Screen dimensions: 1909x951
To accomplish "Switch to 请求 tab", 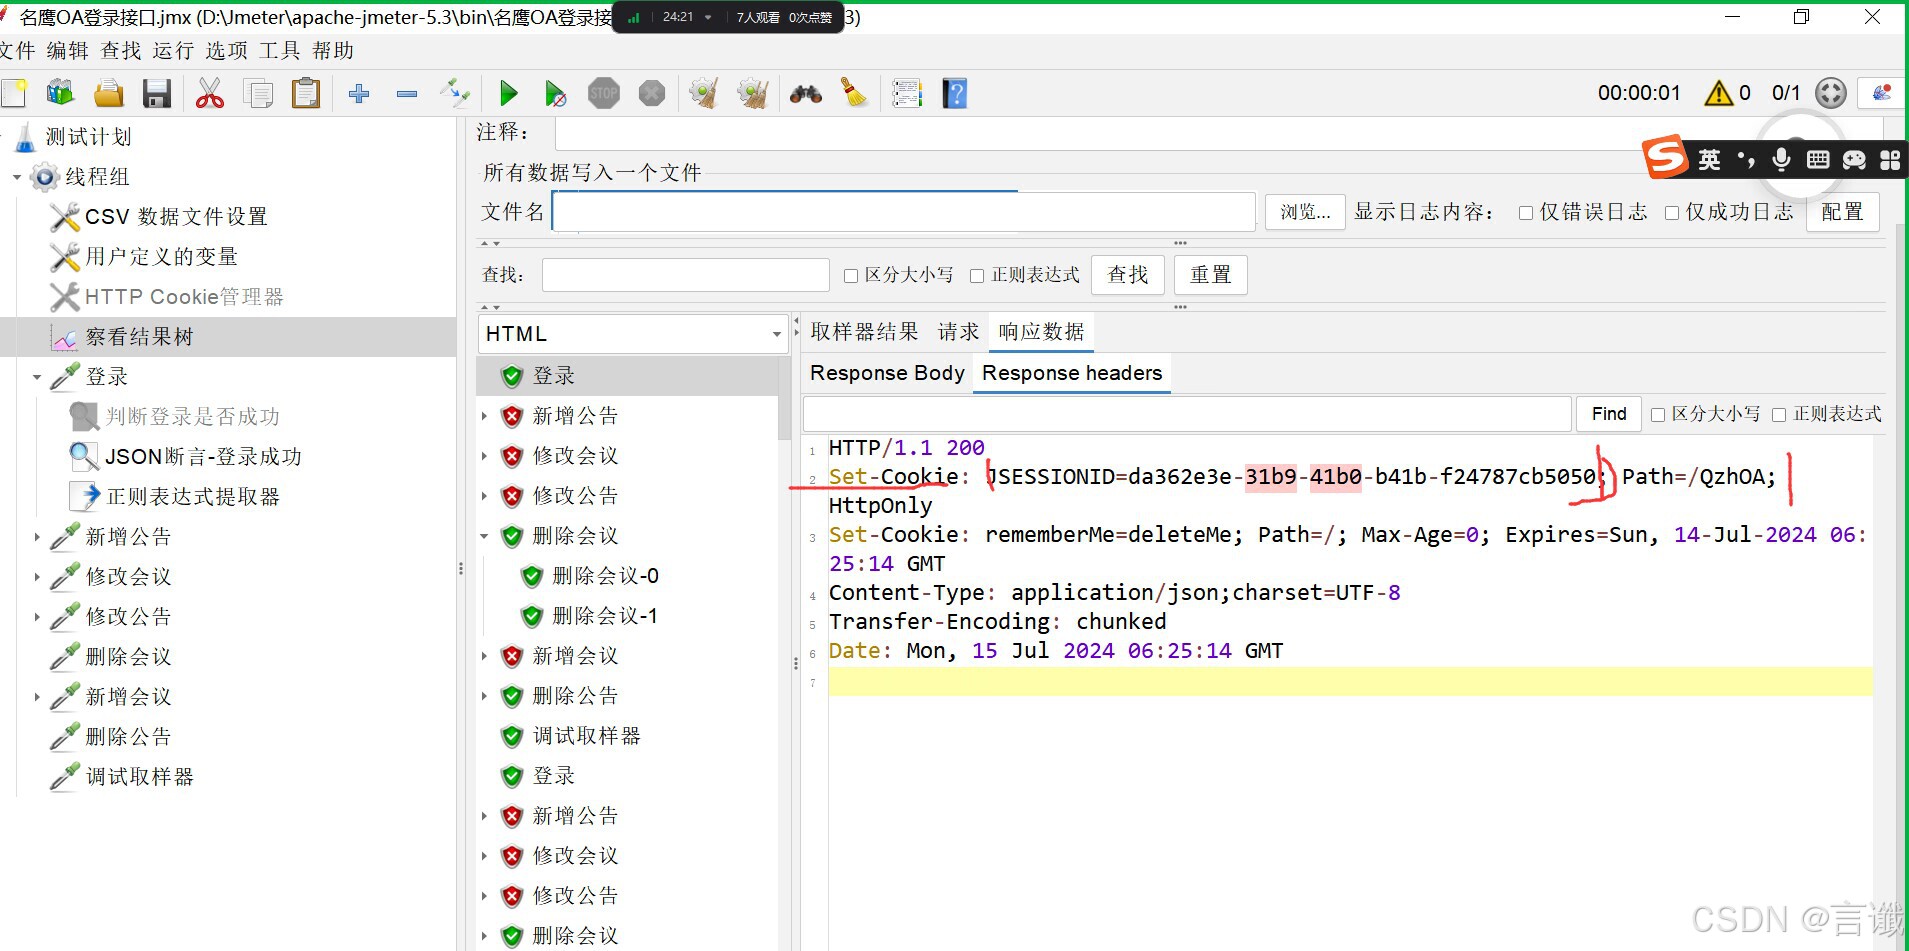I will pyautogui.click(x=958, y=332).
